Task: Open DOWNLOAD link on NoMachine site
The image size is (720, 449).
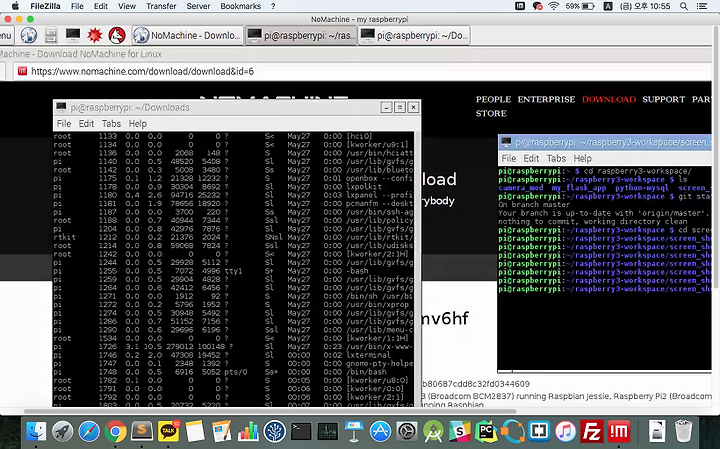Action: [609, 100]
